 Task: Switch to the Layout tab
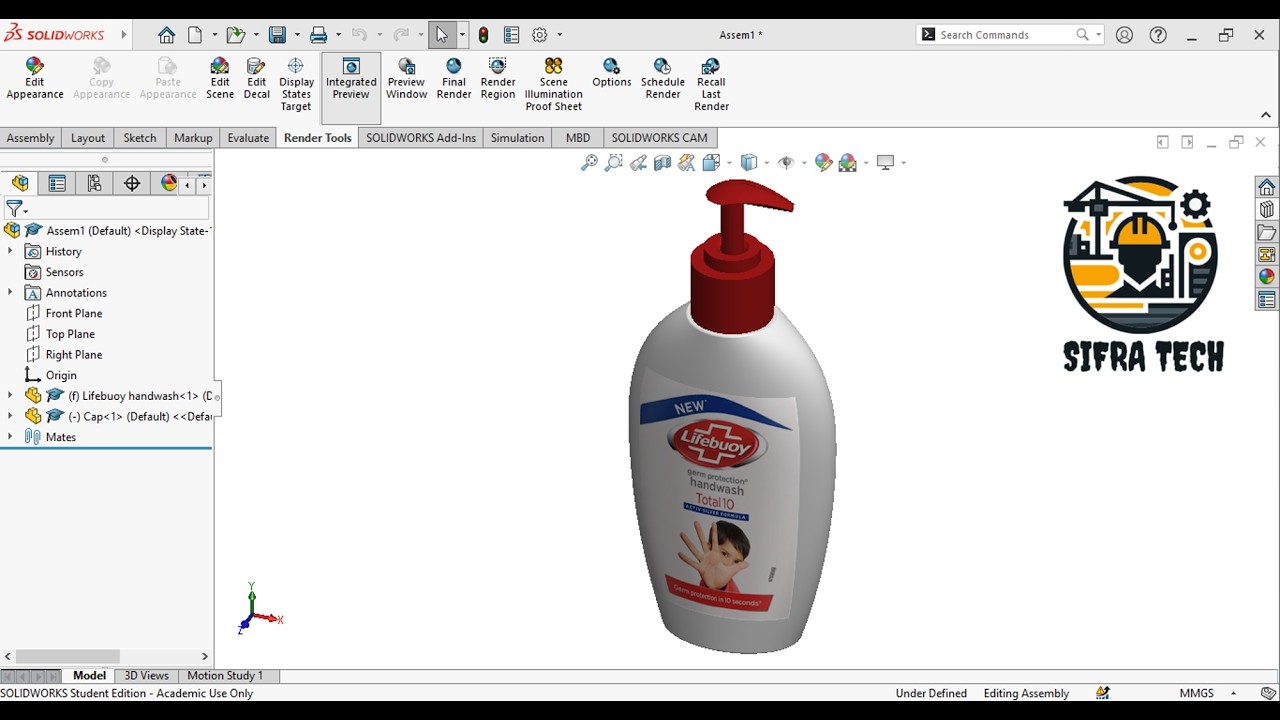pyautogui.click(x=88, y=138)
